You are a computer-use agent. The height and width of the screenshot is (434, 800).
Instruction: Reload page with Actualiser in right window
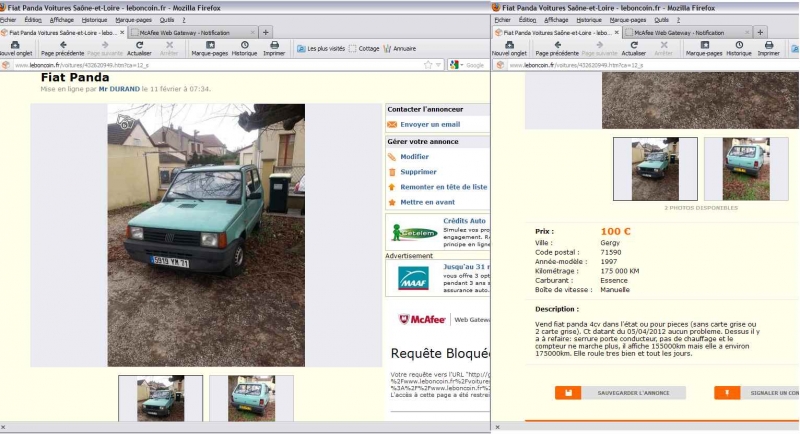point(634,48)
